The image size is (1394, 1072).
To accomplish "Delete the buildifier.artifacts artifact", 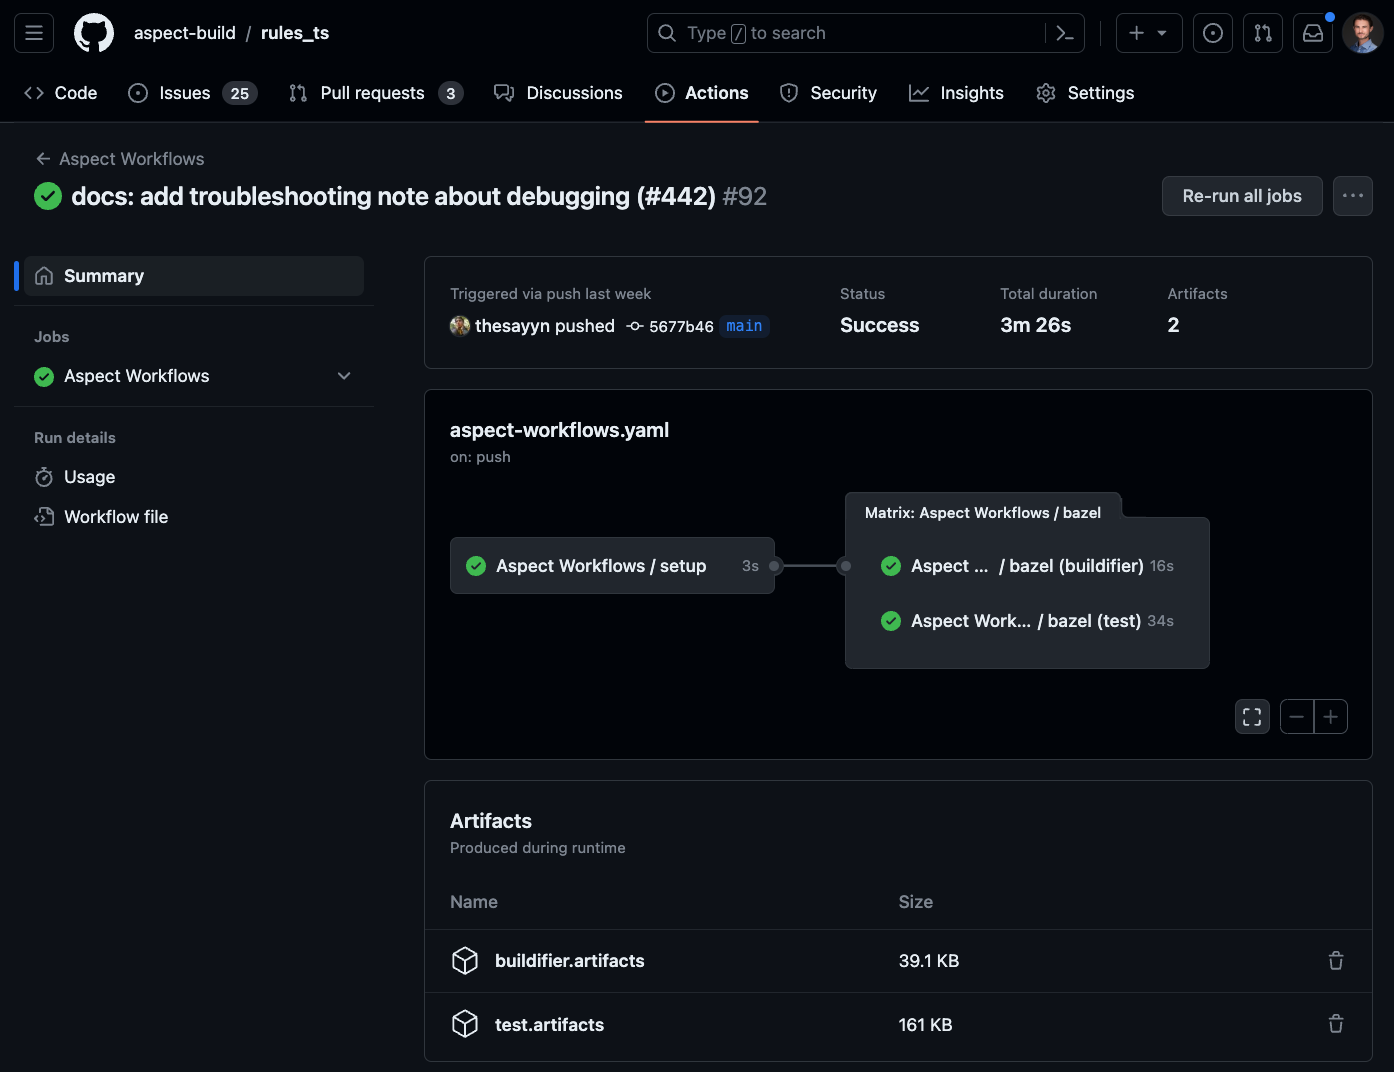I will click(x=1336, y=961).
